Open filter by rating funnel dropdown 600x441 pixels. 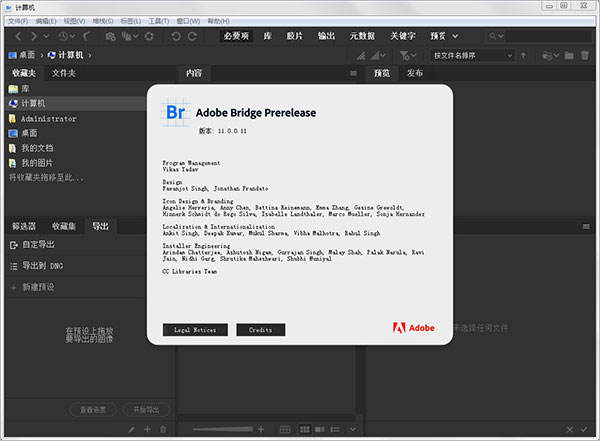(408, 56)
